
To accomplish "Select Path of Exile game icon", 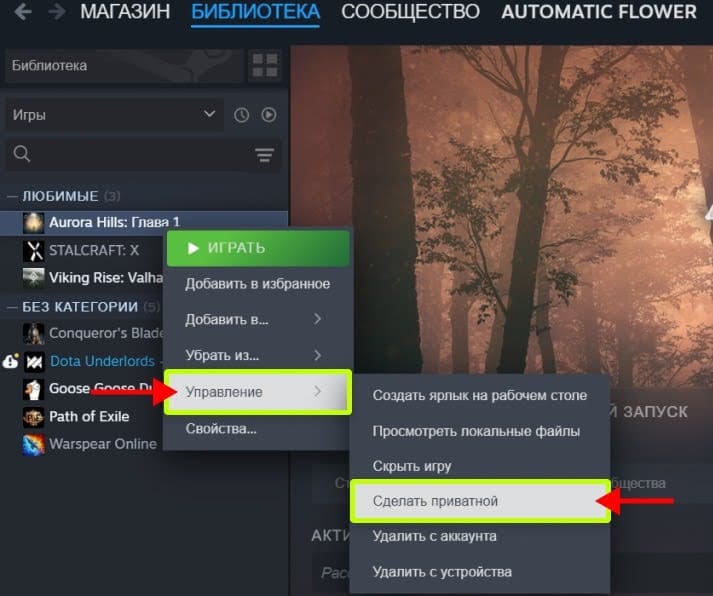I will [x=34, y=417].
